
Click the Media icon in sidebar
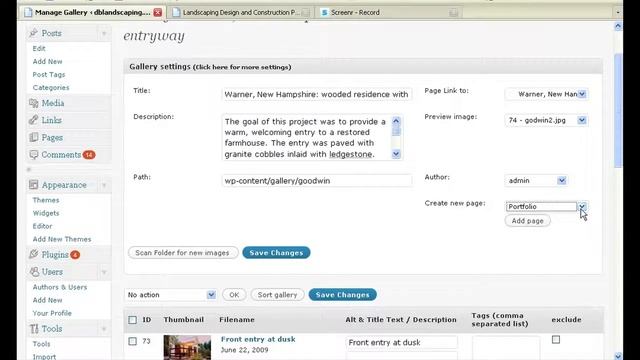[x=34, y=103]
